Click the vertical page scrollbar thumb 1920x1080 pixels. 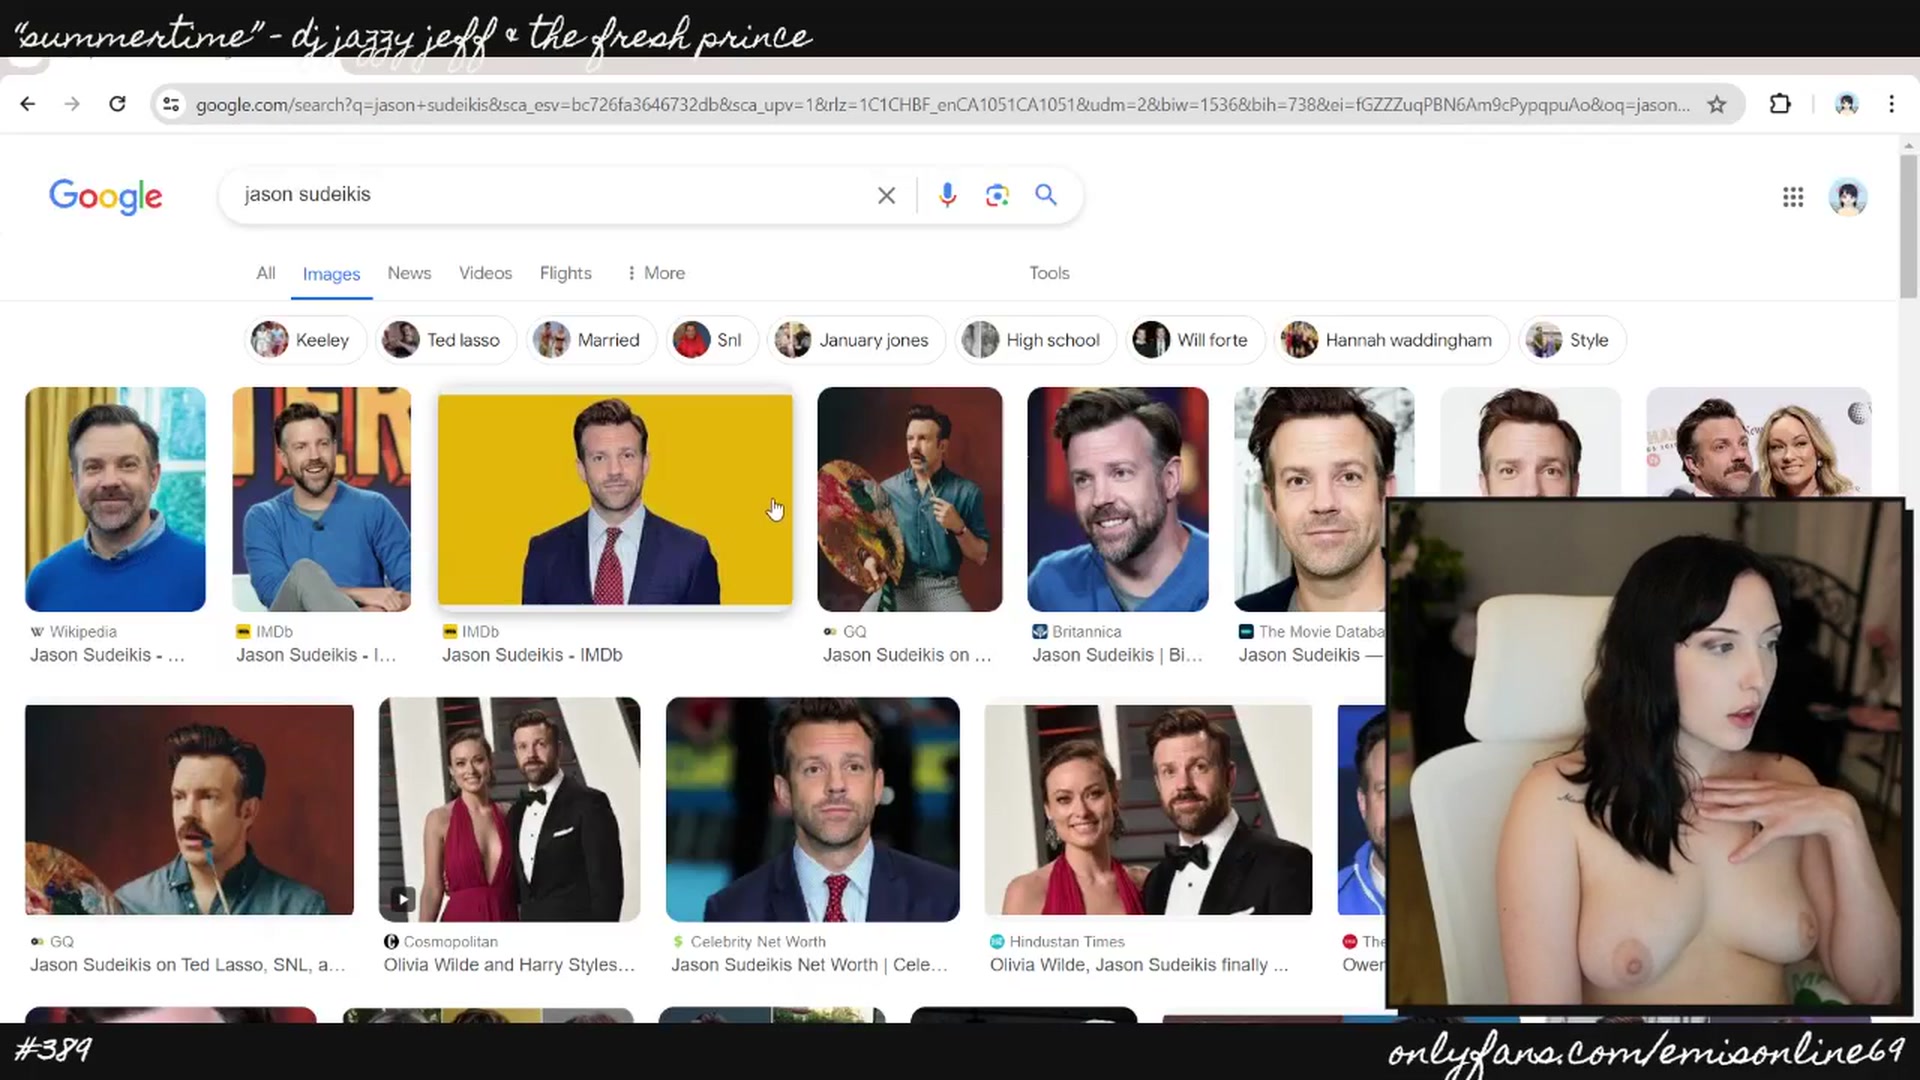[x=1908, y=227]
